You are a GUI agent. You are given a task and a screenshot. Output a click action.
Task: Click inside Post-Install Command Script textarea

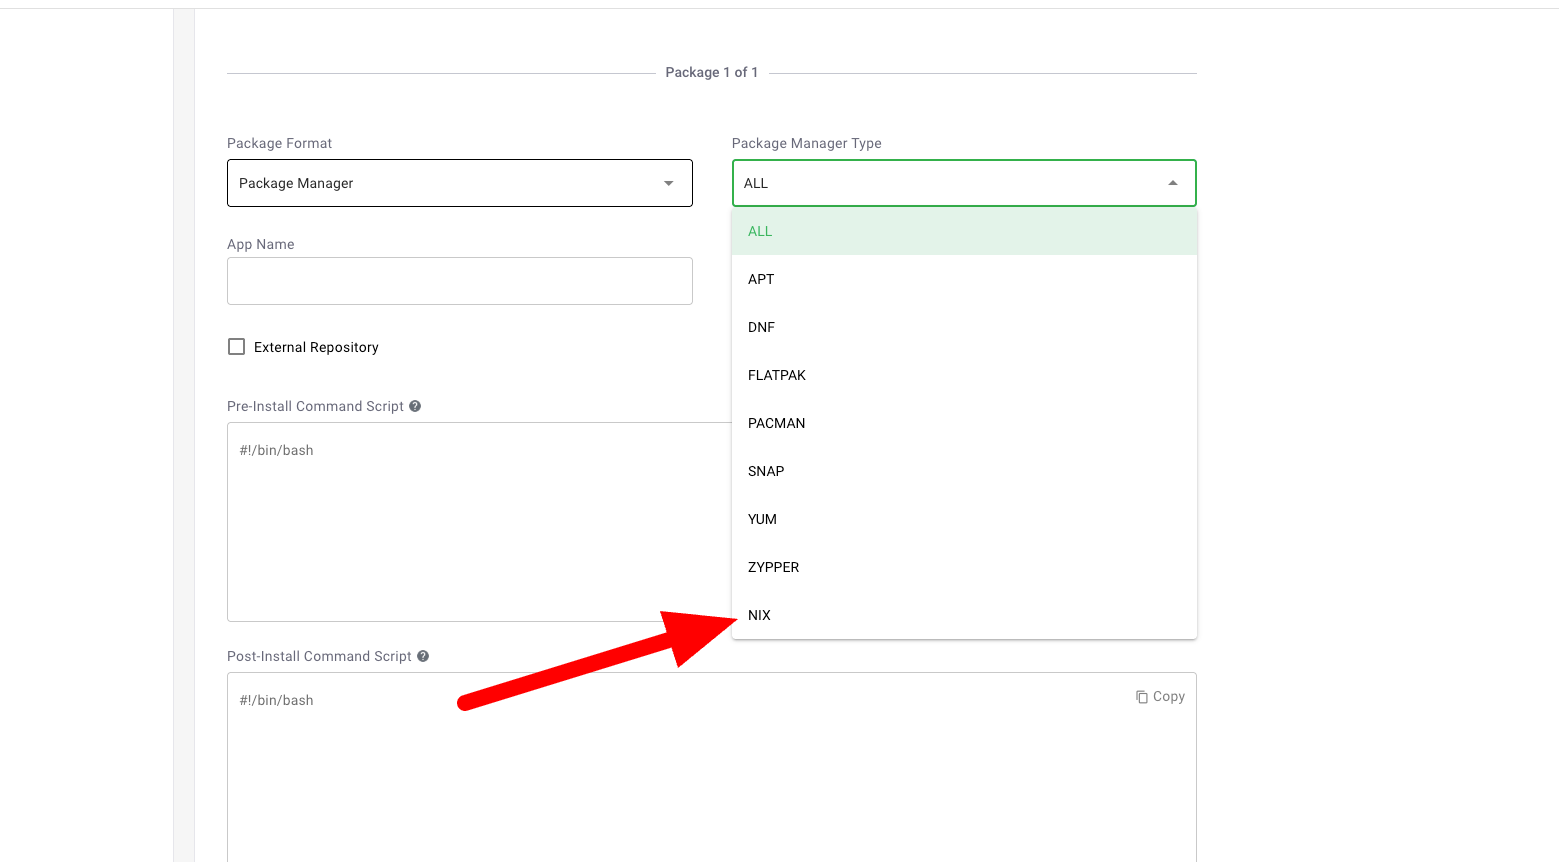pyautogui.click(x=711, y=767)
